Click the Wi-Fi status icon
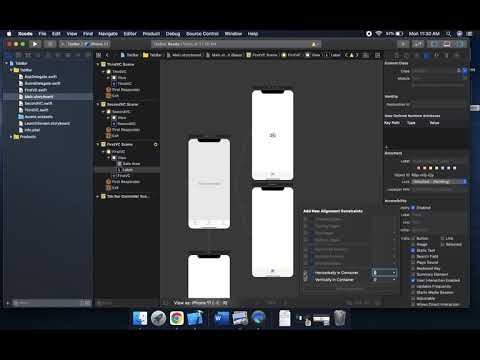 click(x=379, y=34)
